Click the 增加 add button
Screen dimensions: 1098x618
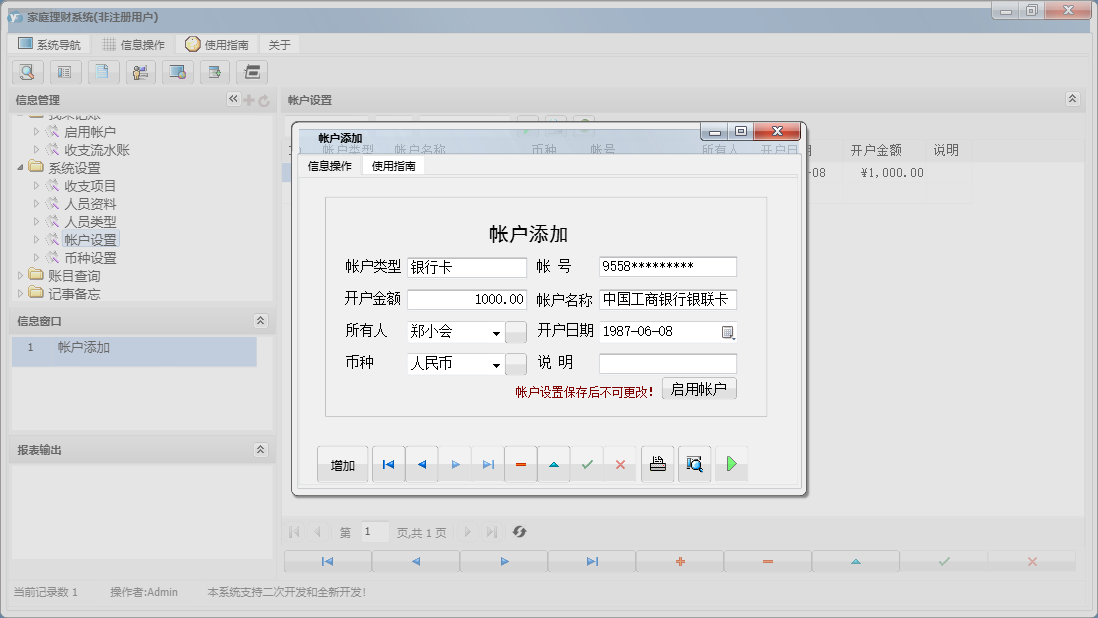pyautogui.click(x=342, y=463)
